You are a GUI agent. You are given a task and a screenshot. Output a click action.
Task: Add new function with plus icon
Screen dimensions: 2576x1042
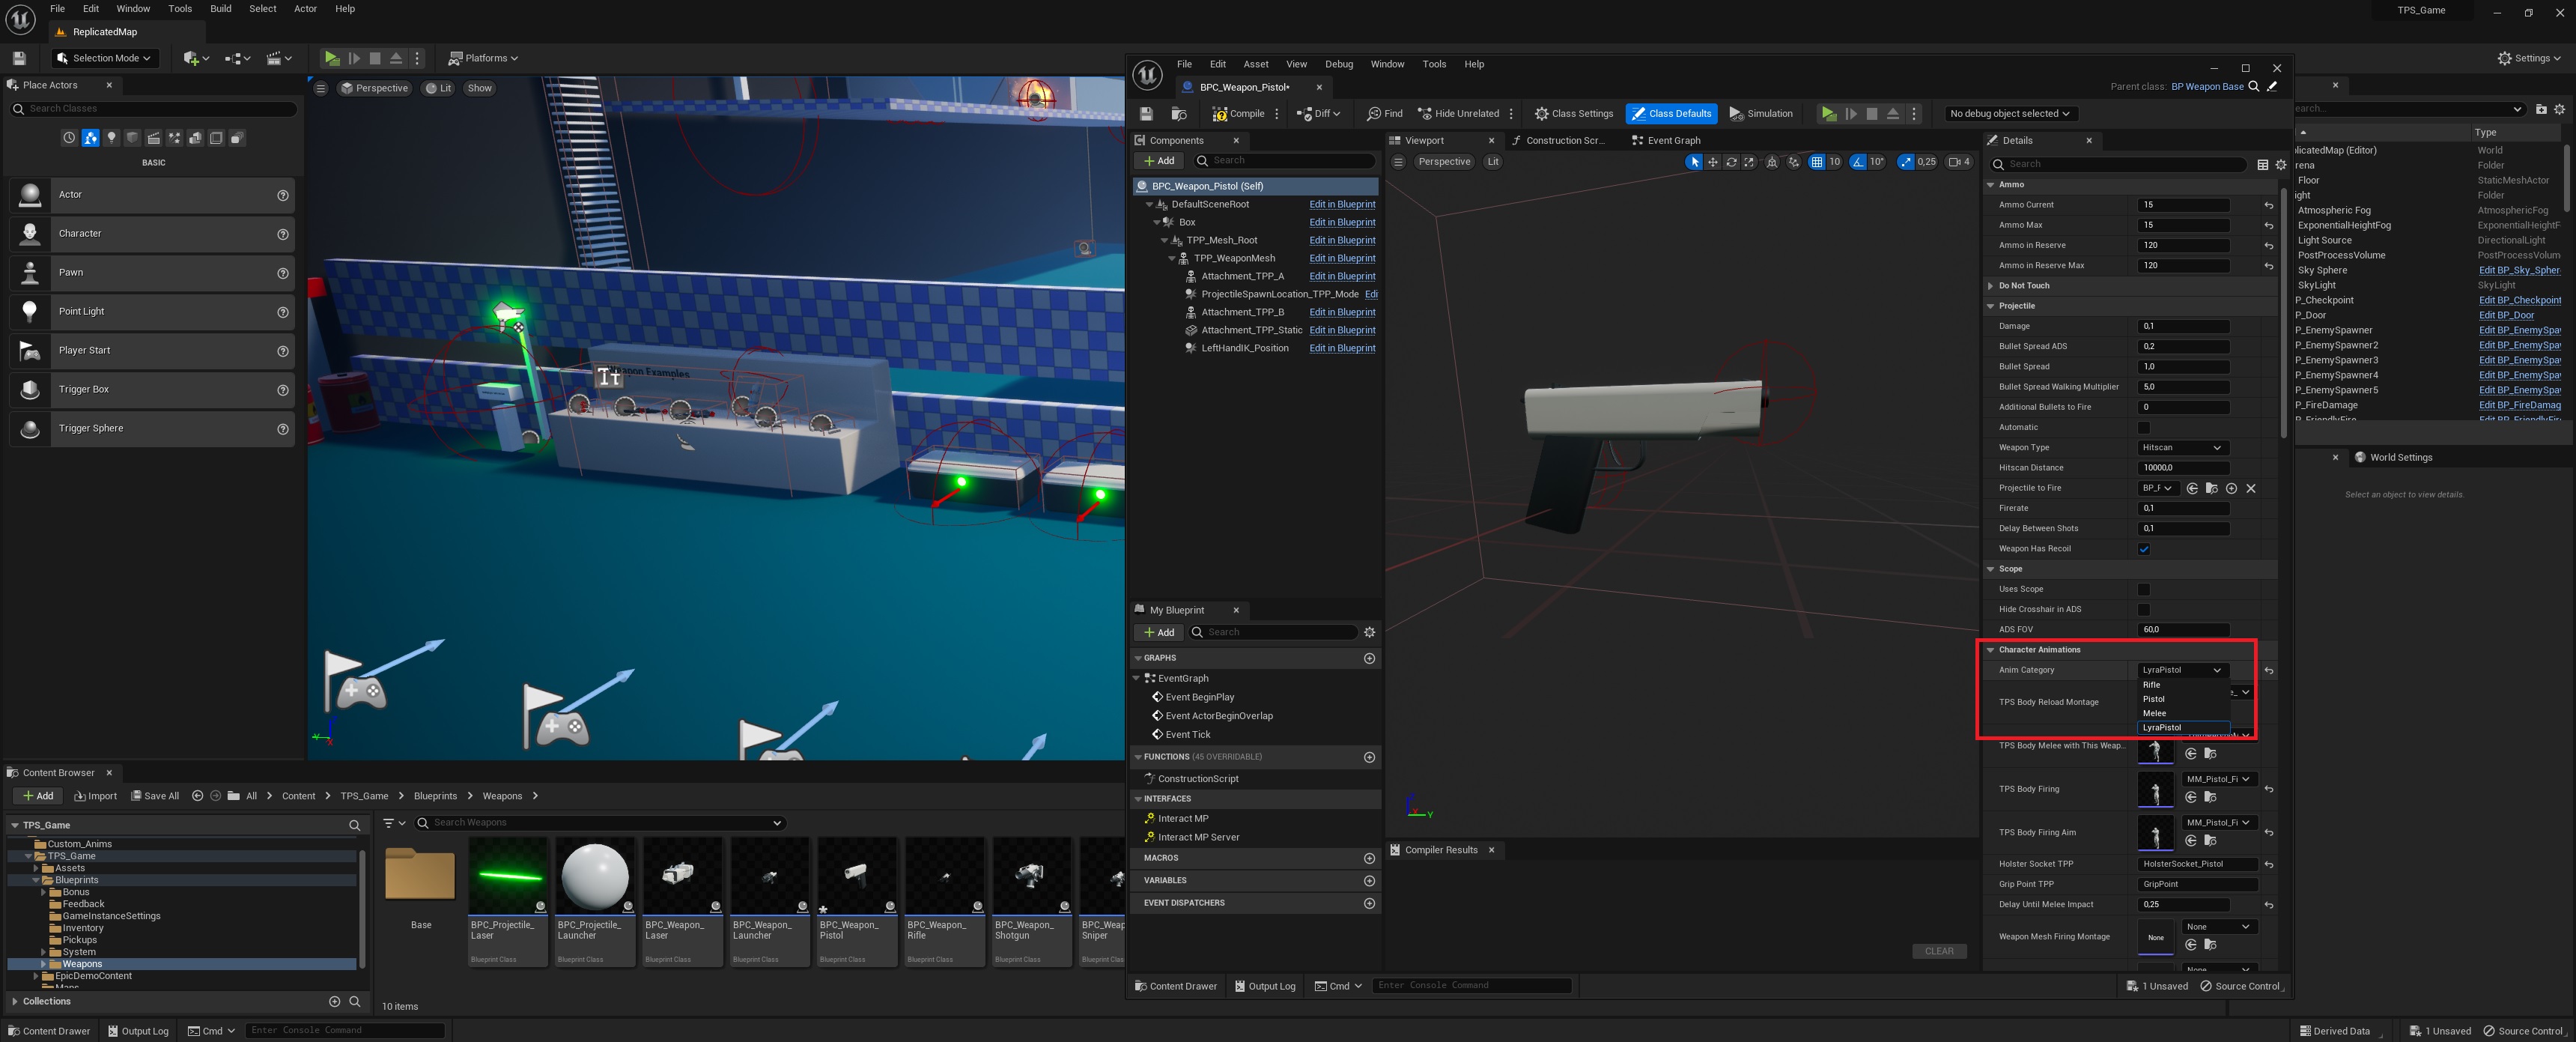1369,757
